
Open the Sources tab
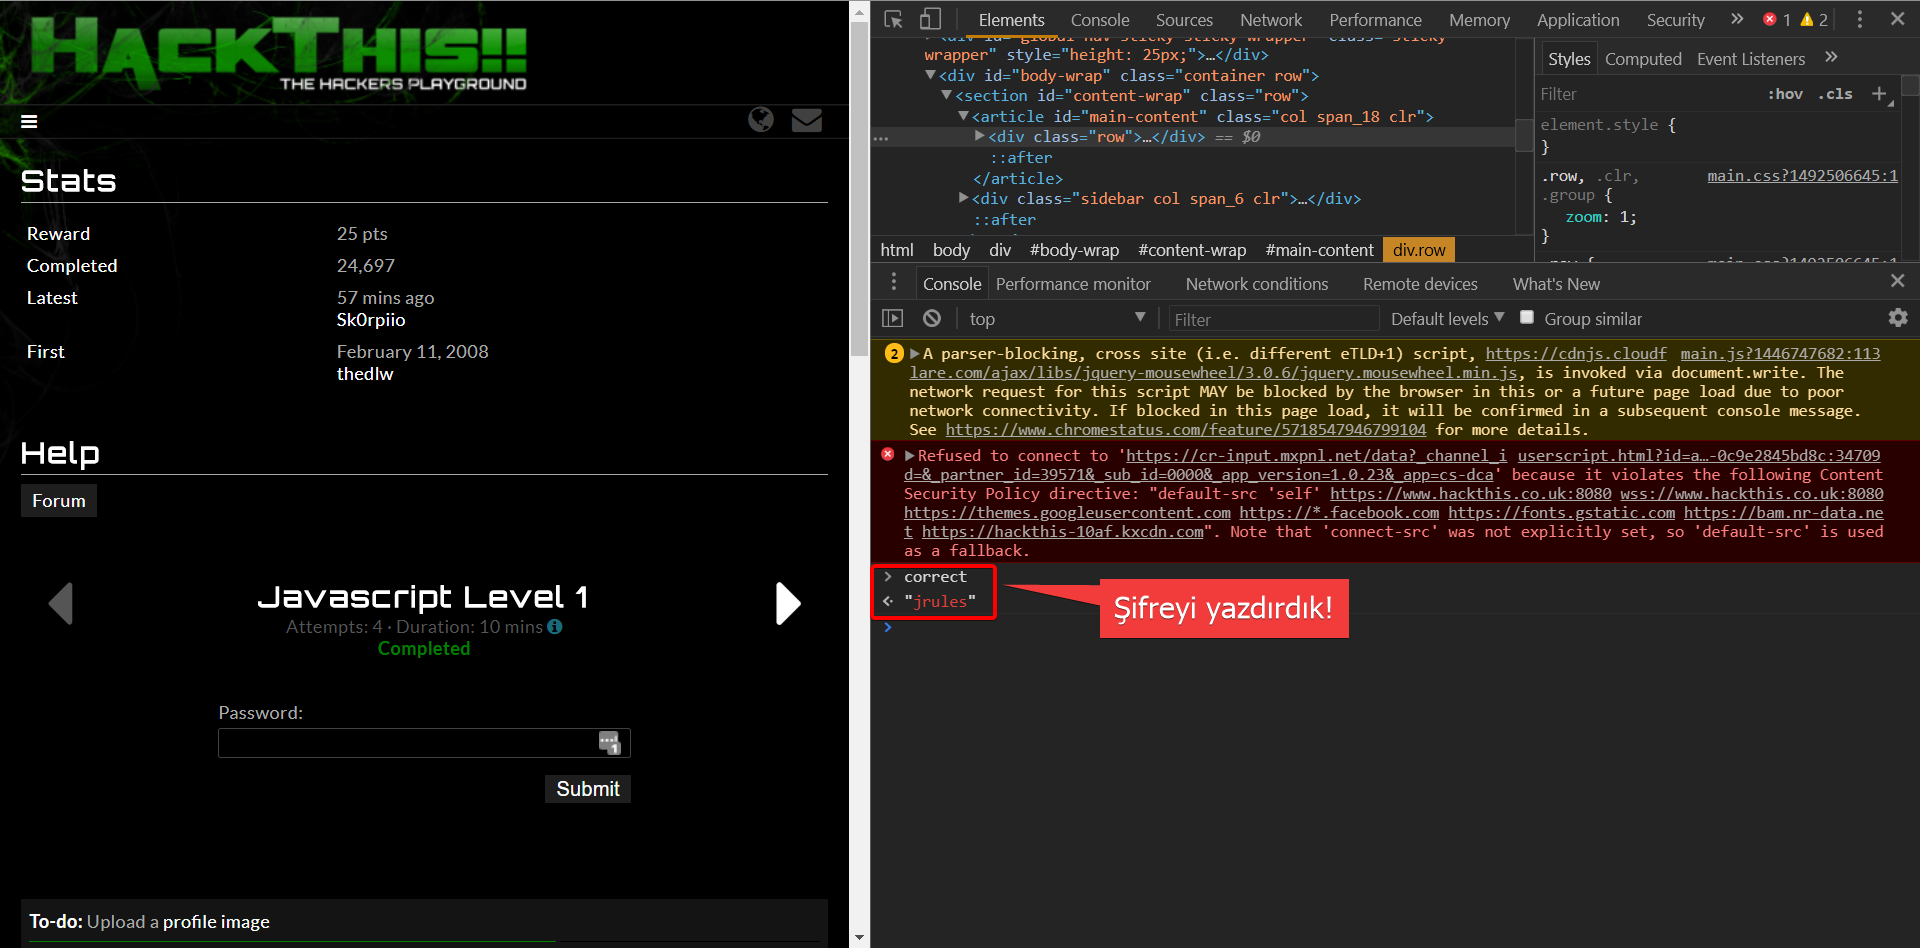point(1184,19)
